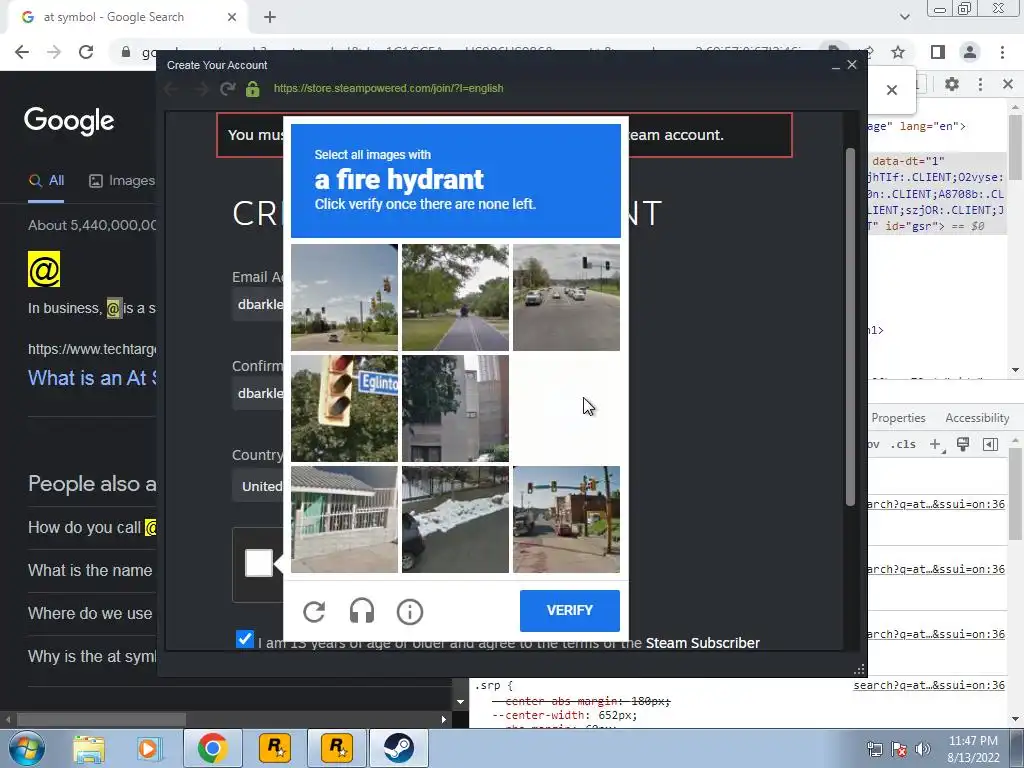Open DevTools Accessibility tab

point(977,418)
